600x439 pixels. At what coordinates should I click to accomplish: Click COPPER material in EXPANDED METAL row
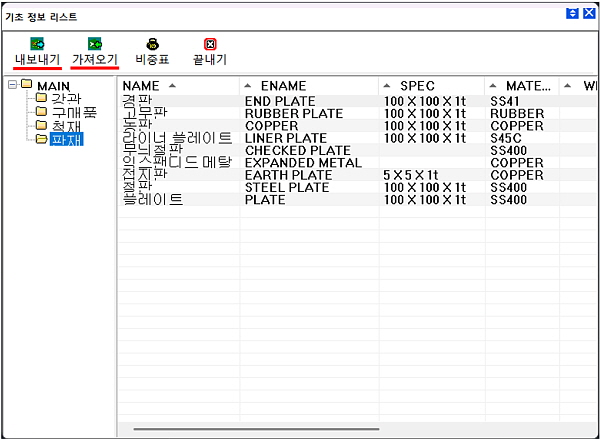point(517,163)
